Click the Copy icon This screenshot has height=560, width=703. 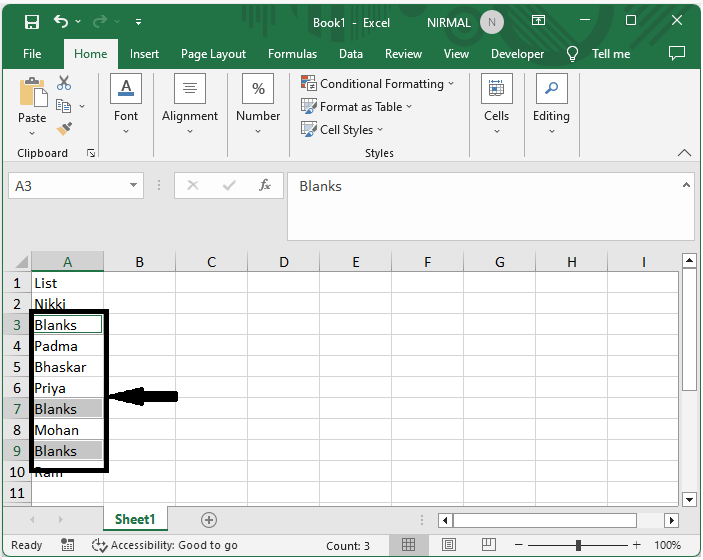click(x=63, y=106)
